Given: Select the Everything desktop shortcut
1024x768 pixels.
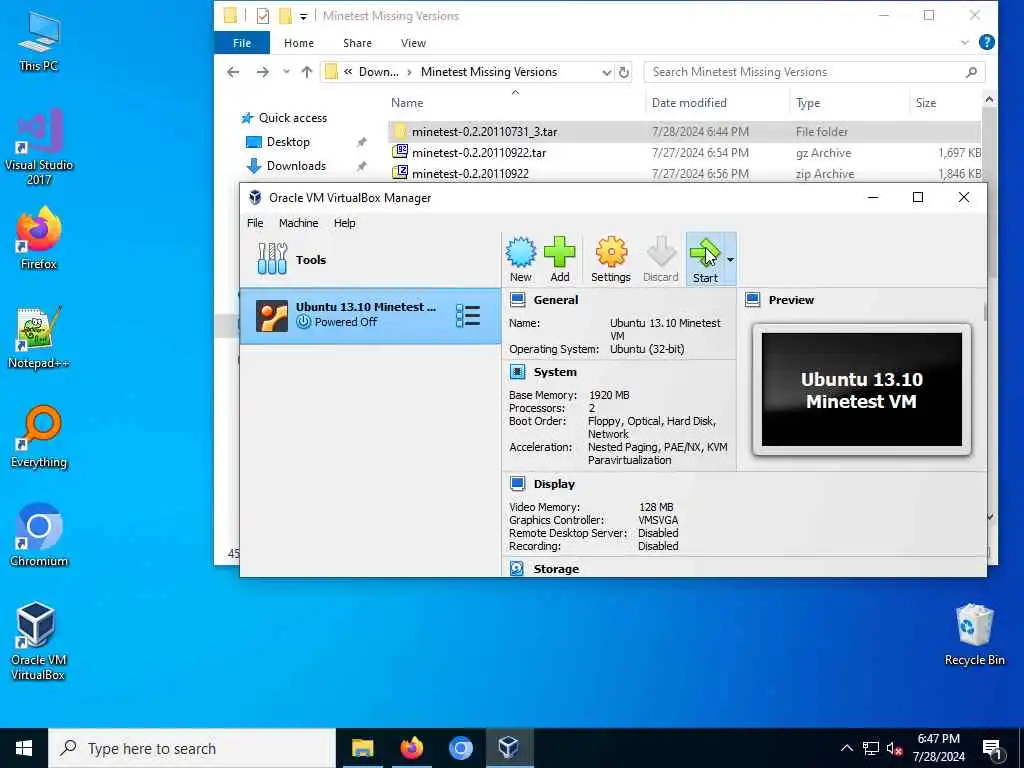Looking at the screenshot, I should coord(39,437).
